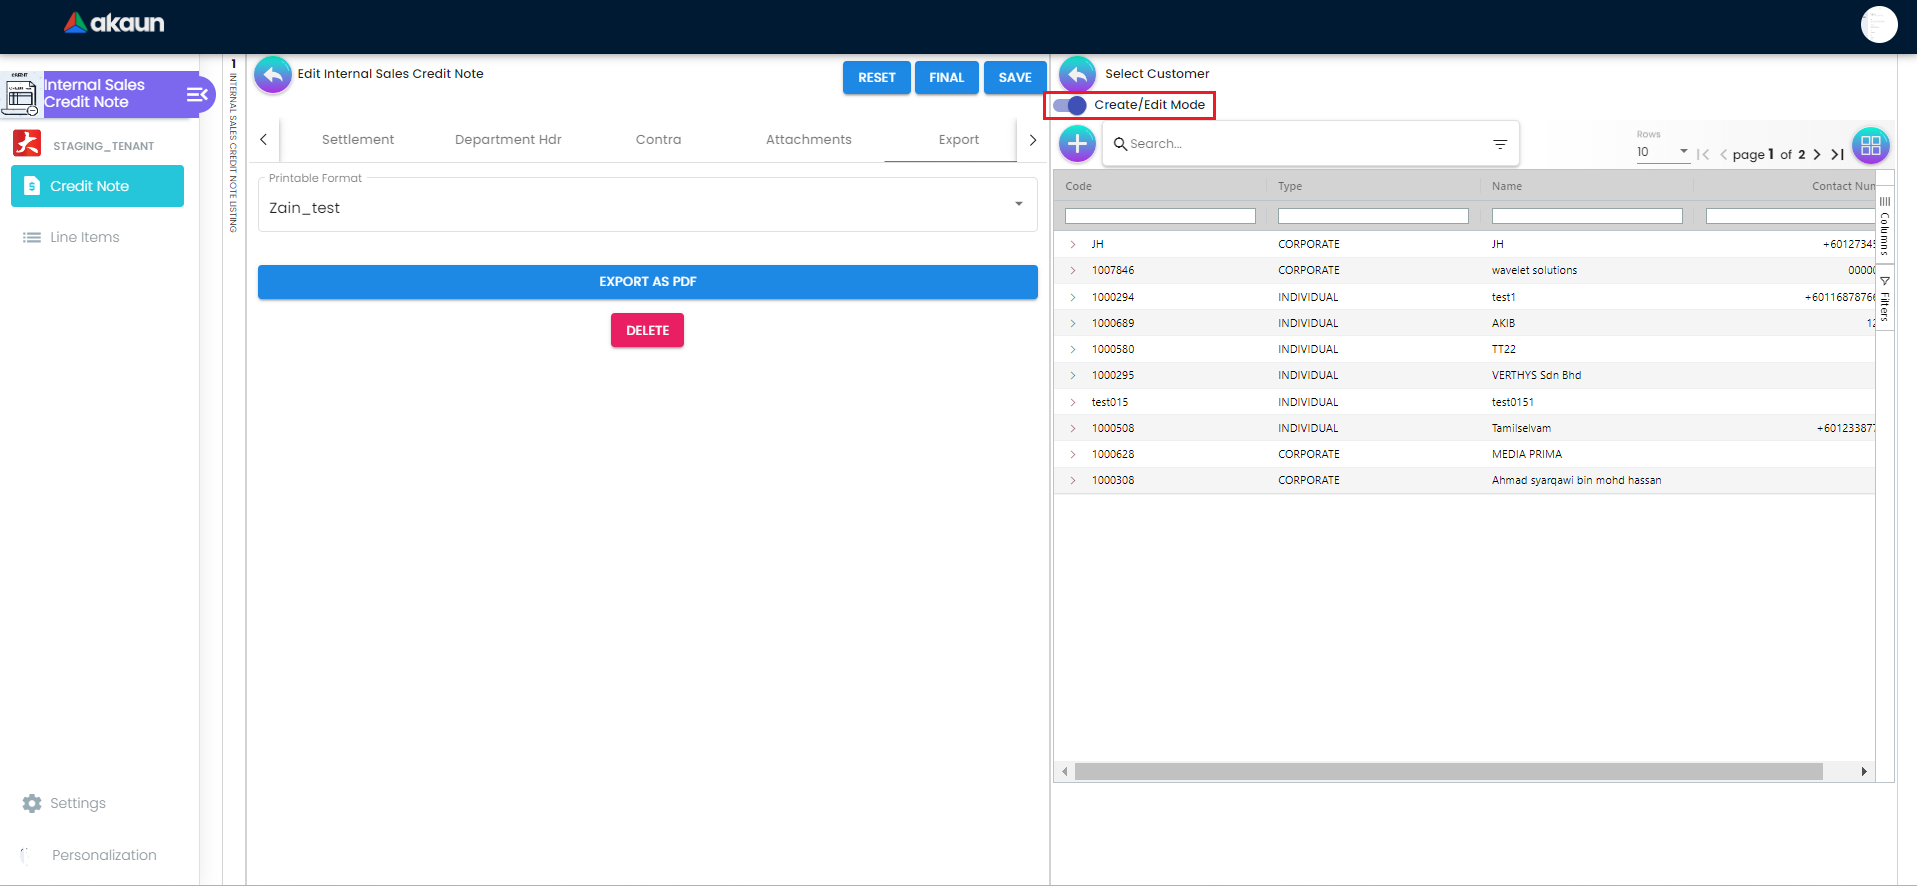Switch to the Attachments tab
This screenshot has height=886, width=1917.
click(x=808, y=140)
